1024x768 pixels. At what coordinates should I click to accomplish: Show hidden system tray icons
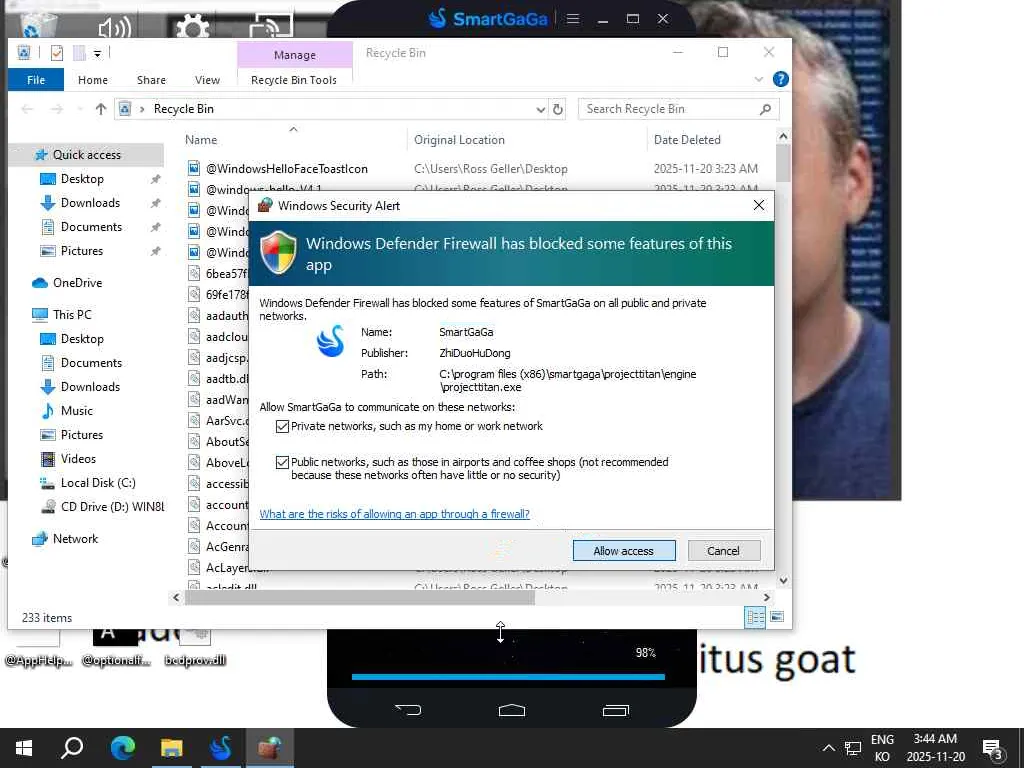tap(828, 748)
